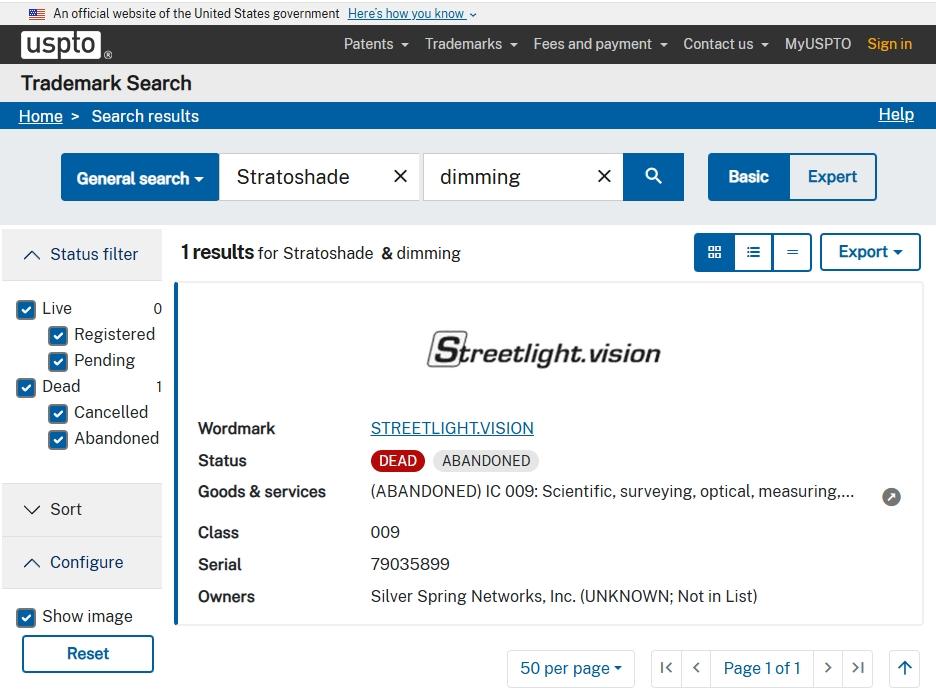Go to previous page of results

pos(696,668)
